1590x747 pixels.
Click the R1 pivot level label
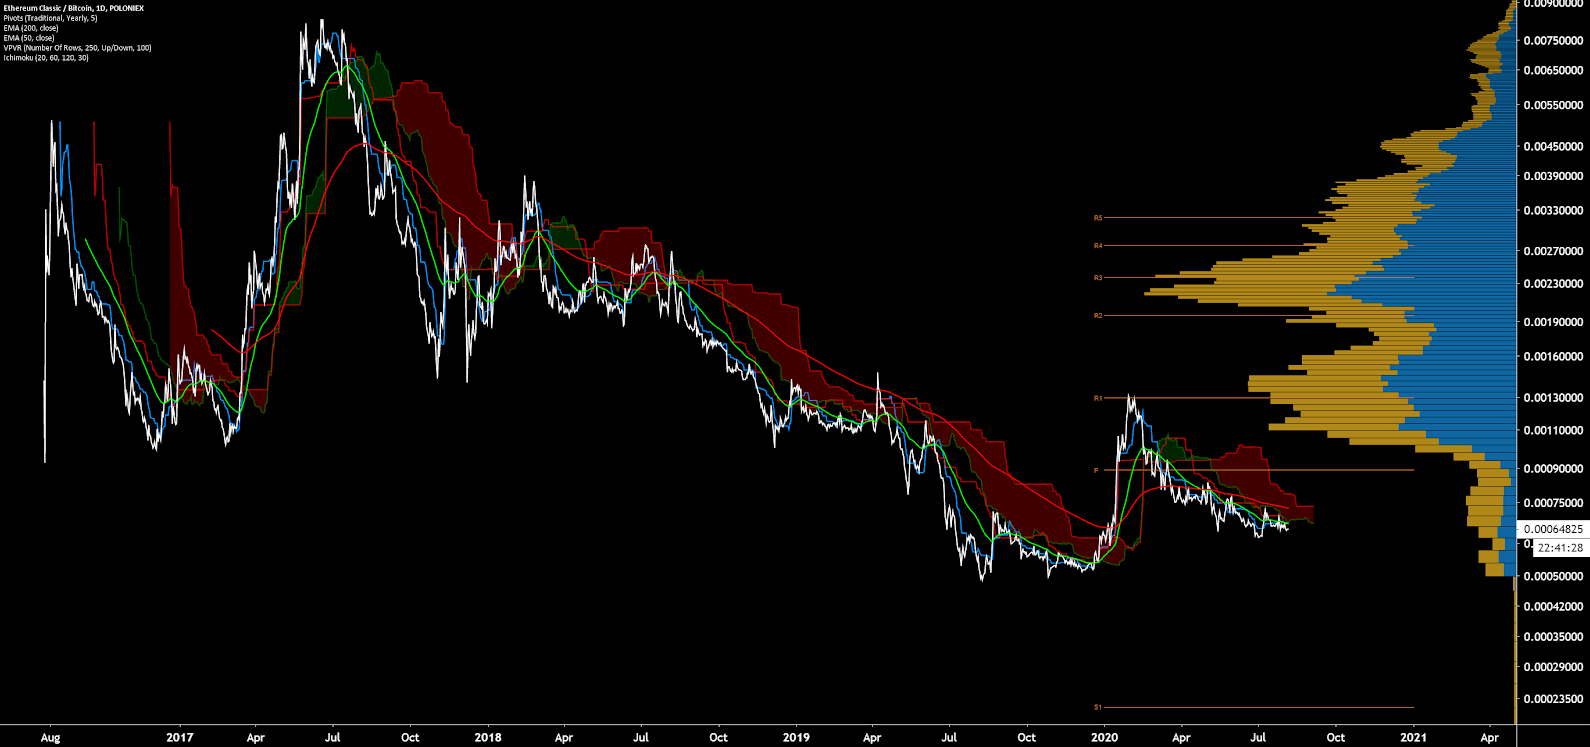pos(1098,398)
